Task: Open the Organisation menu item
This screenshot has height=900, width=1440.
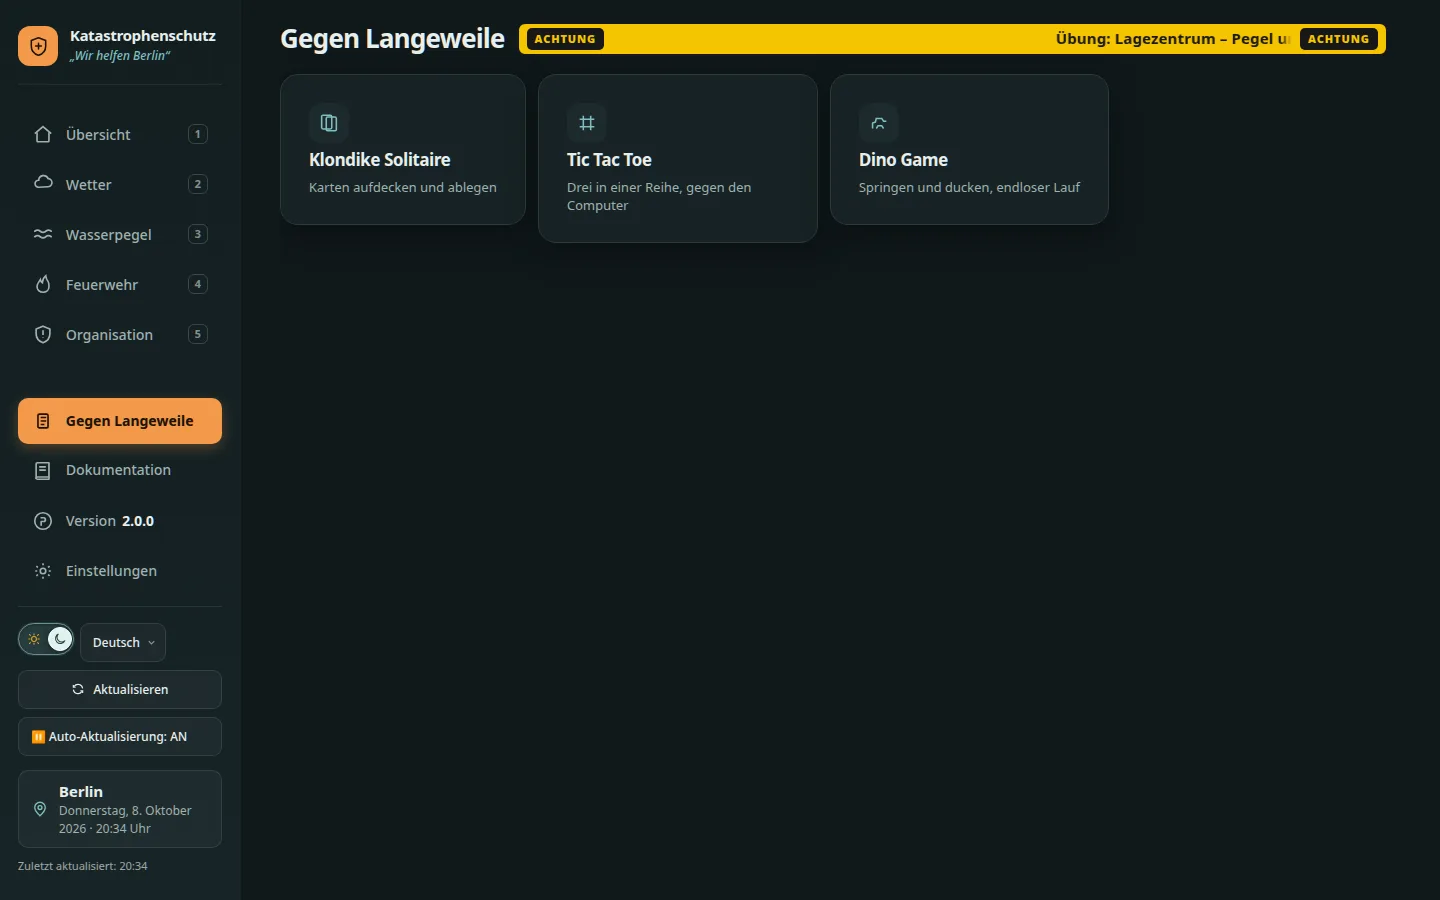Action: pyautogui.click(x=120, y=334)
